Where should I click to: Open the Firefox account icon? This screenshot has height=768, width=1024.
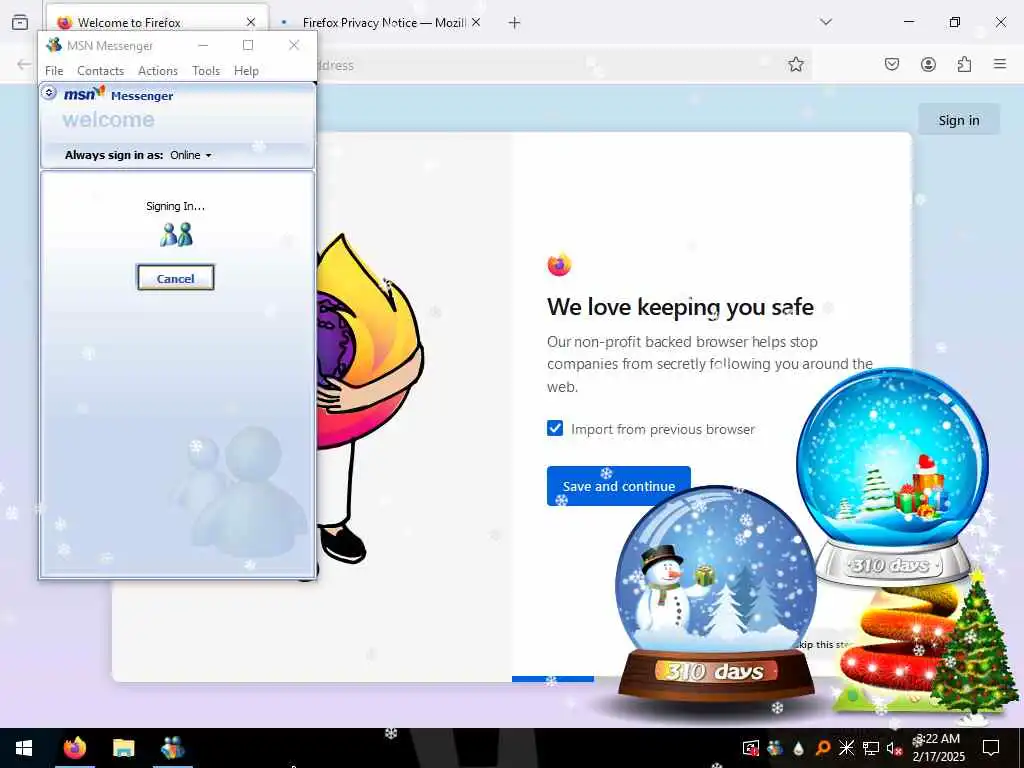pyautogui.click(x=928, y=64)
